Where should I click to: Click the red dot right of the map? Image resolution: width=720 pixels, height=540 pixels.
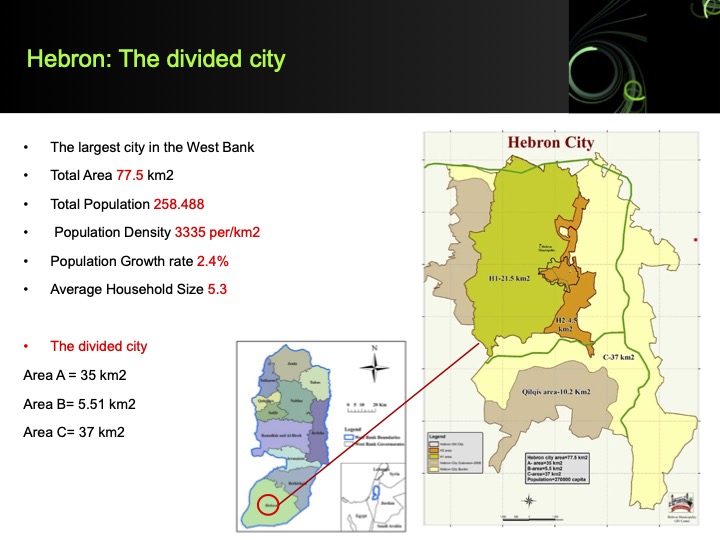point(695,240)
